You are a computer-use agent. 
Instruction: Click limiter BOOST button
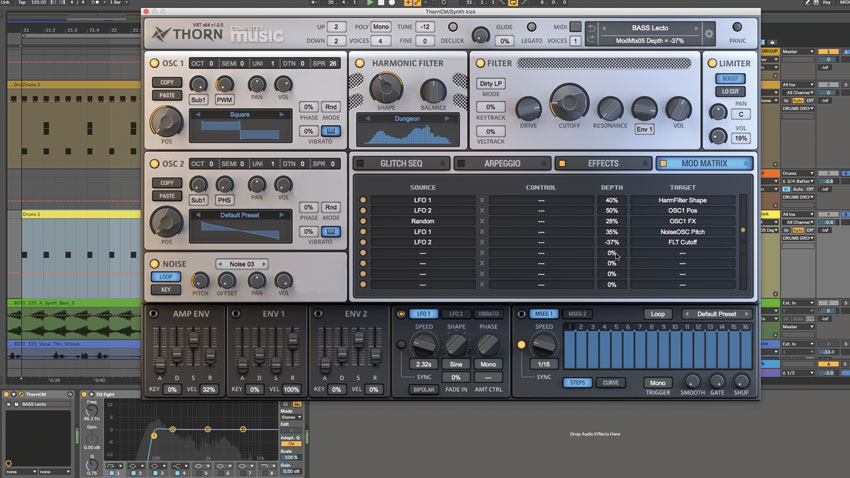[730, 79]
